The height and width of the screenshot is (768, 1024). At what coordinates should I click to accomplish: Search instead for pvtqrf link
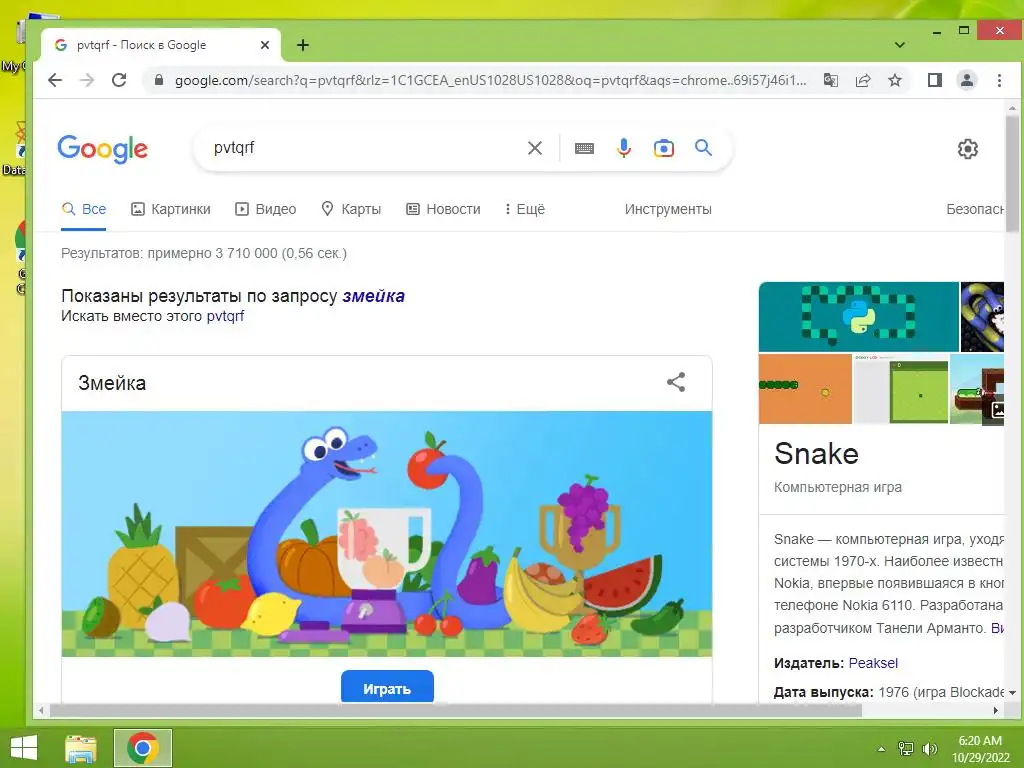225,316
